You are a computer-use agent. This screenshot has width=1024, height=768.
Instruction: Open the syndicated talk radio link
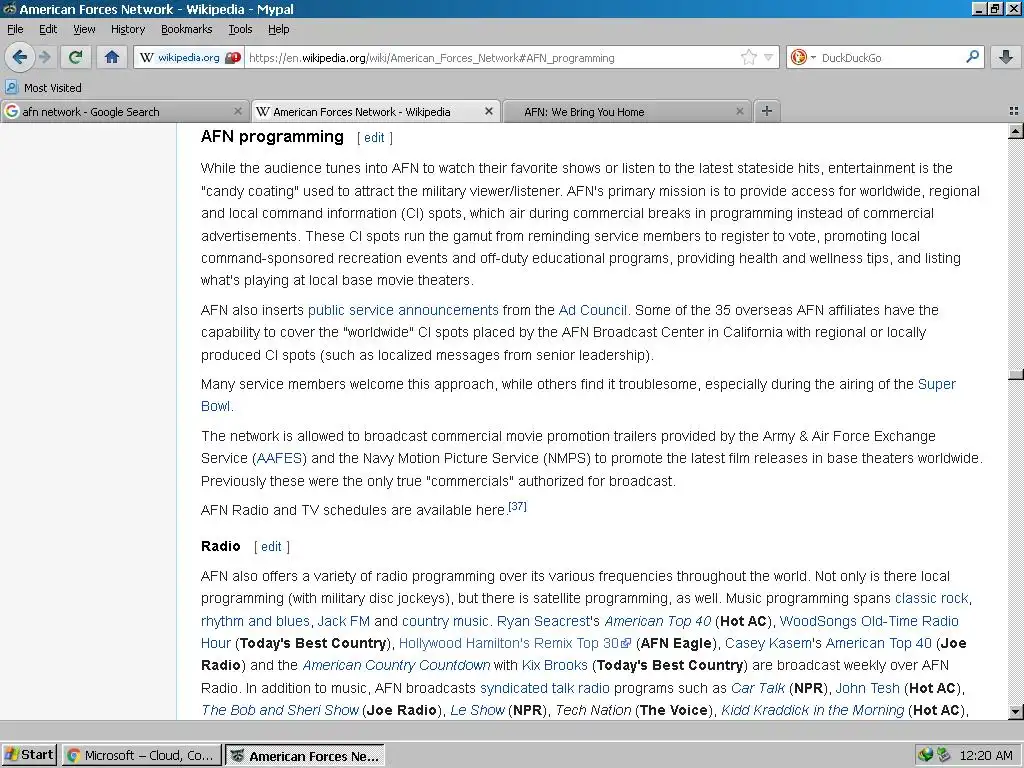pos(545,688)
